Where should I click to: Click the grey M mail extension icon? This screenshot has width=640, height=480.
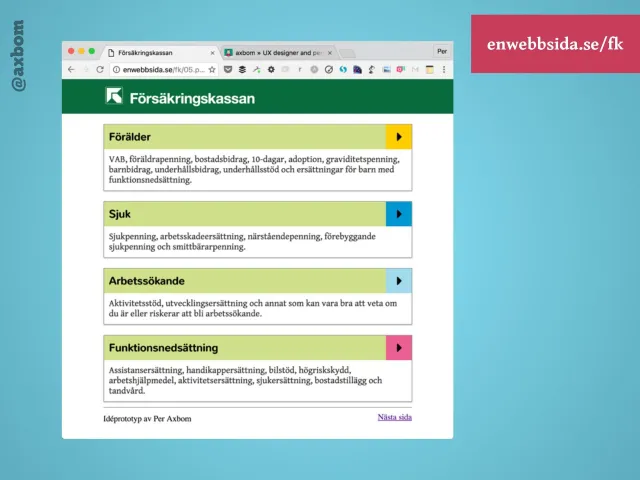[415, 69]
